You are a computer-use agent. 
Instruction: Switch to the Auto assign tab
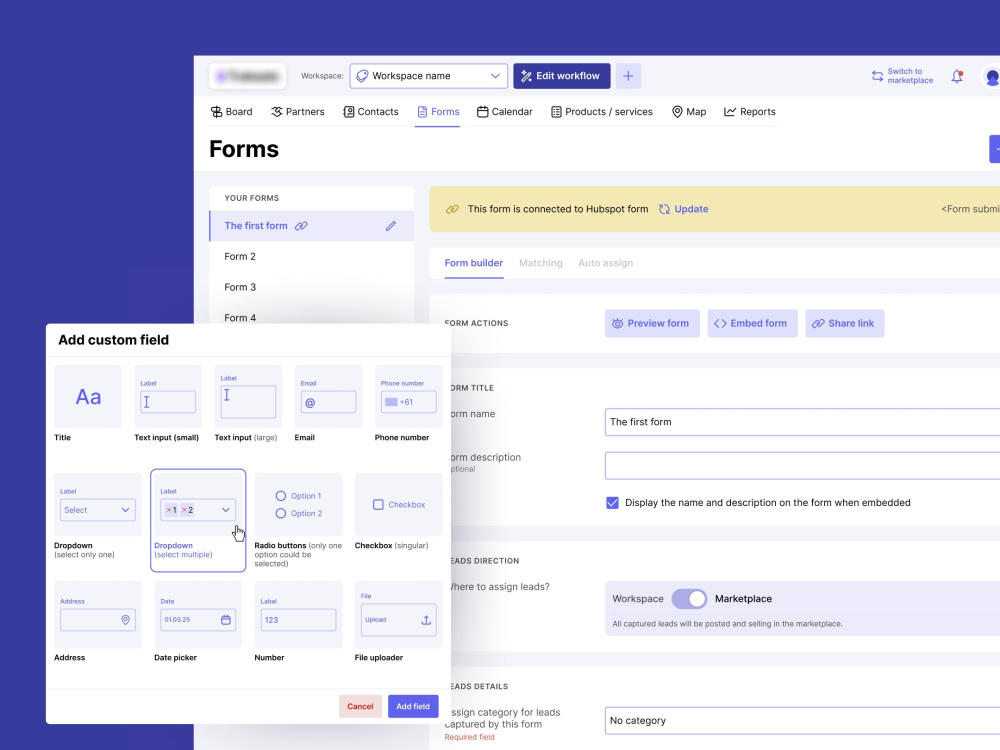[605, 263]
